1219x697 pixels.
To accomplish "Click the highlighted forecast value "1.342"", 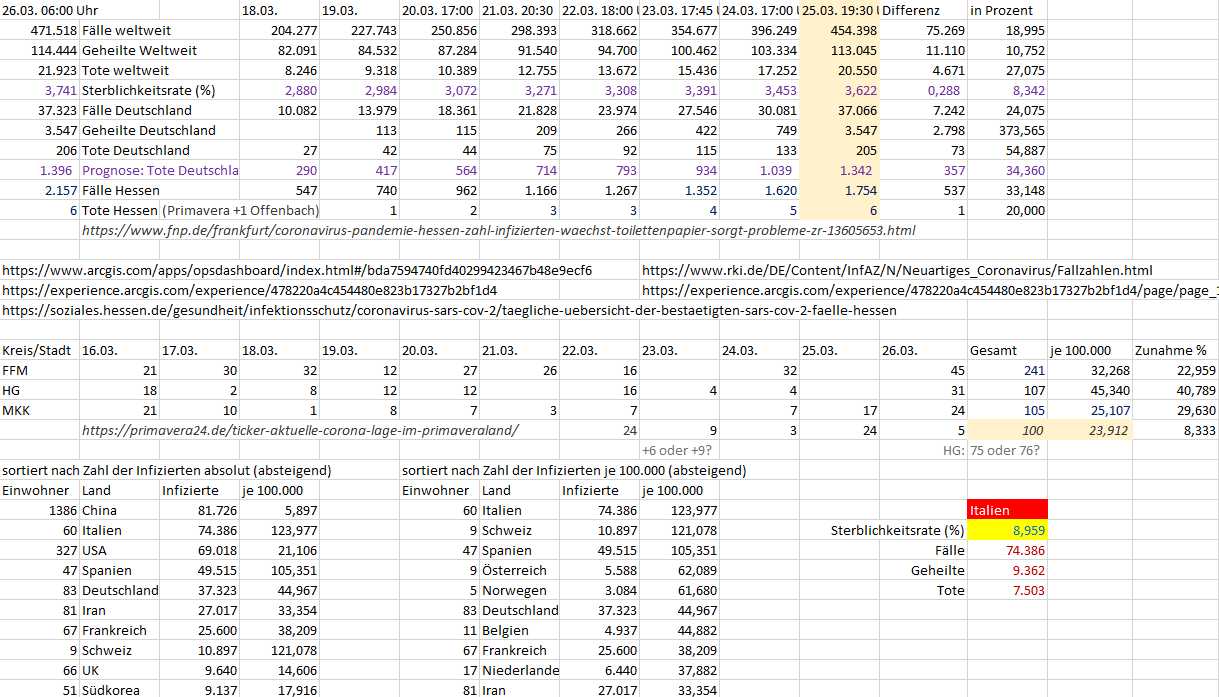I will (858, 170).
